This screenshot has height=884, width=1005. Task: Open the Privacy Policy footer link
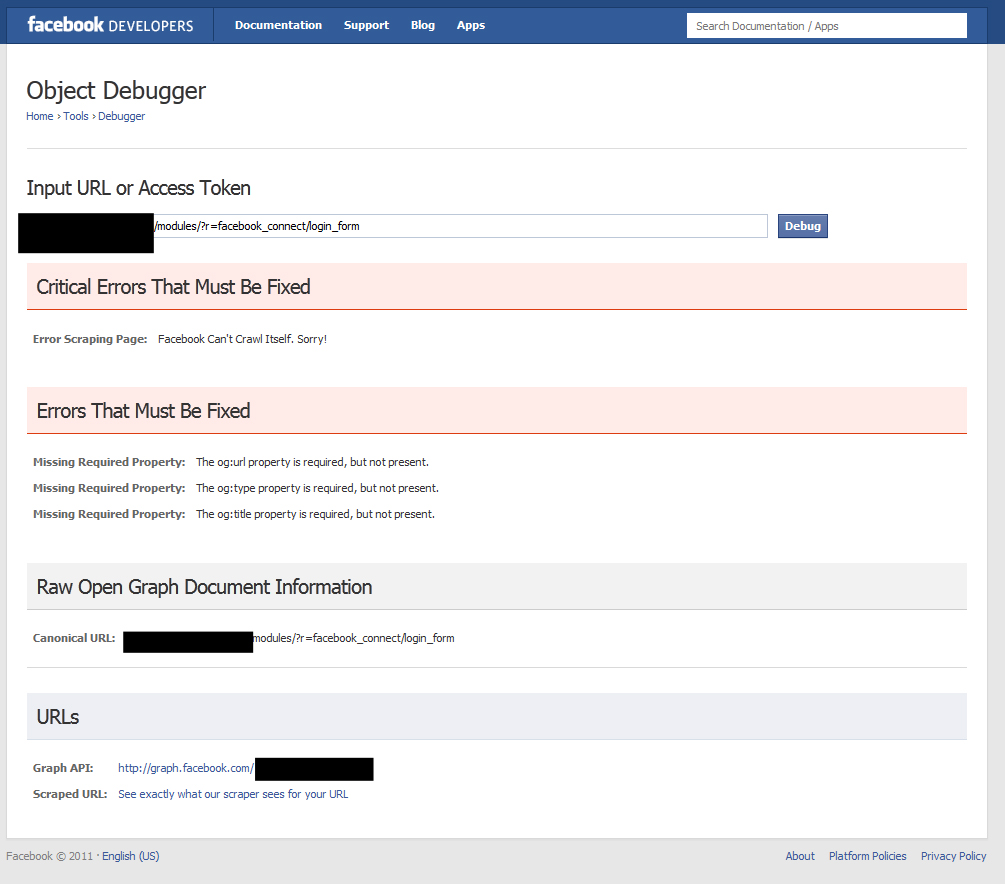click(953, 856)
